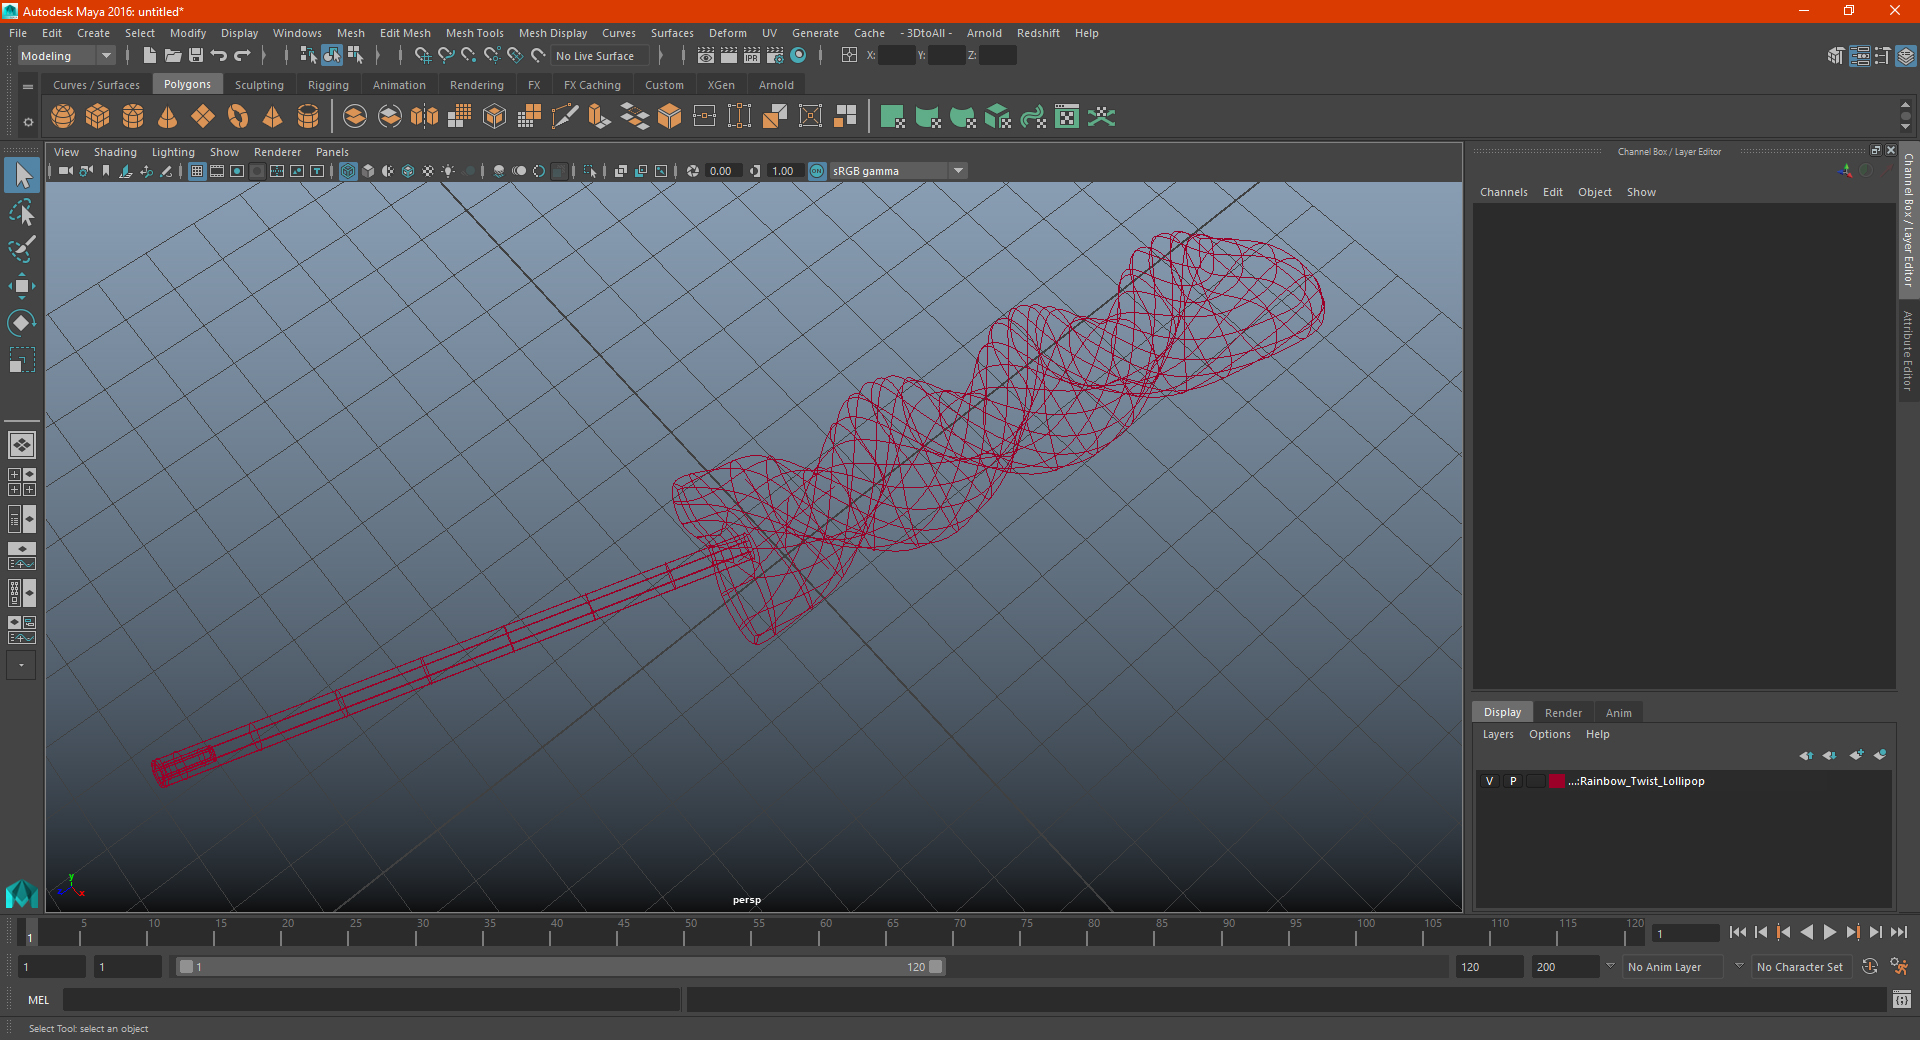
Task: Toggle wireframe display in viewport toolbar
Action: pyautogui.click(x=348, y=171)
